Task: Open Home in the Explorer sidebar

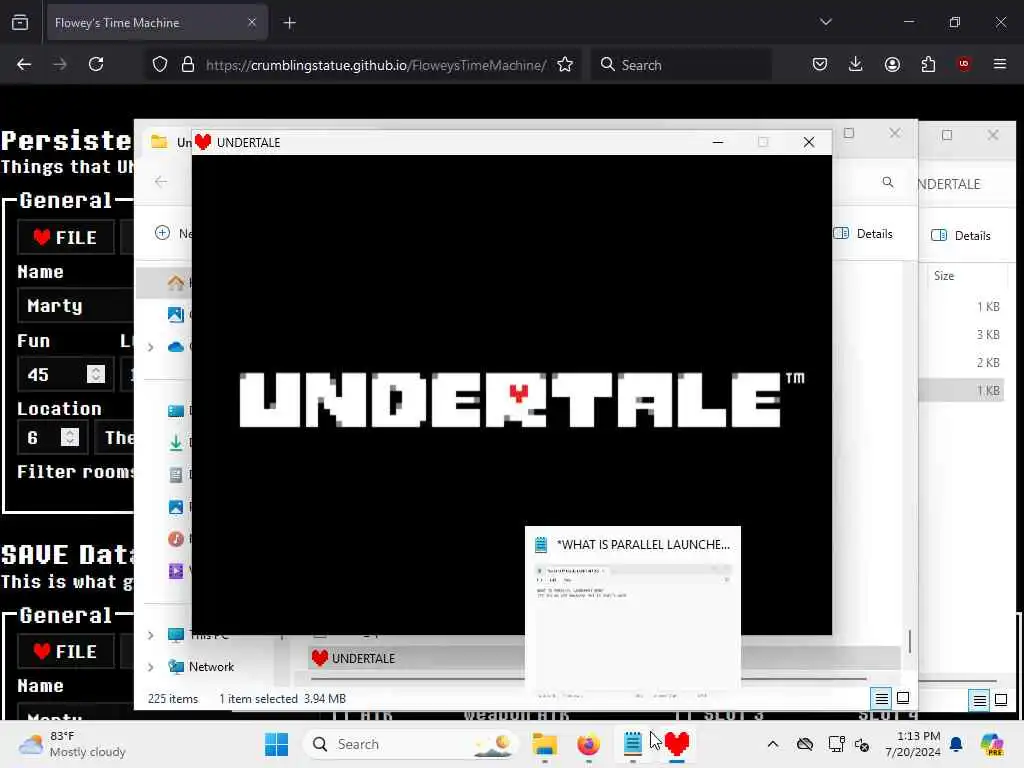Action: tap(176, 283)
